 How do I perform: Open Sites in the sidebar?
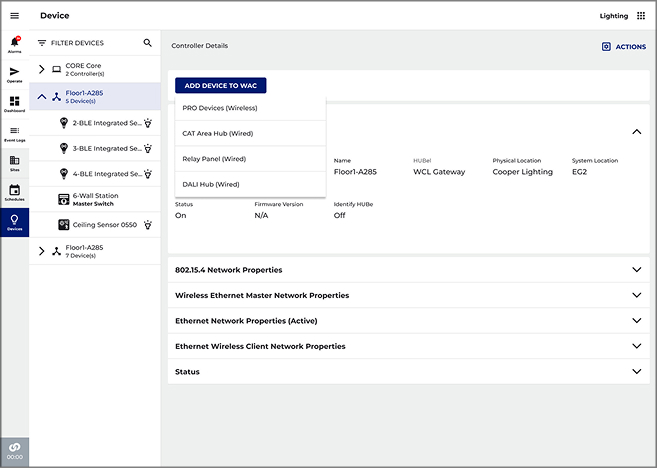15,163
